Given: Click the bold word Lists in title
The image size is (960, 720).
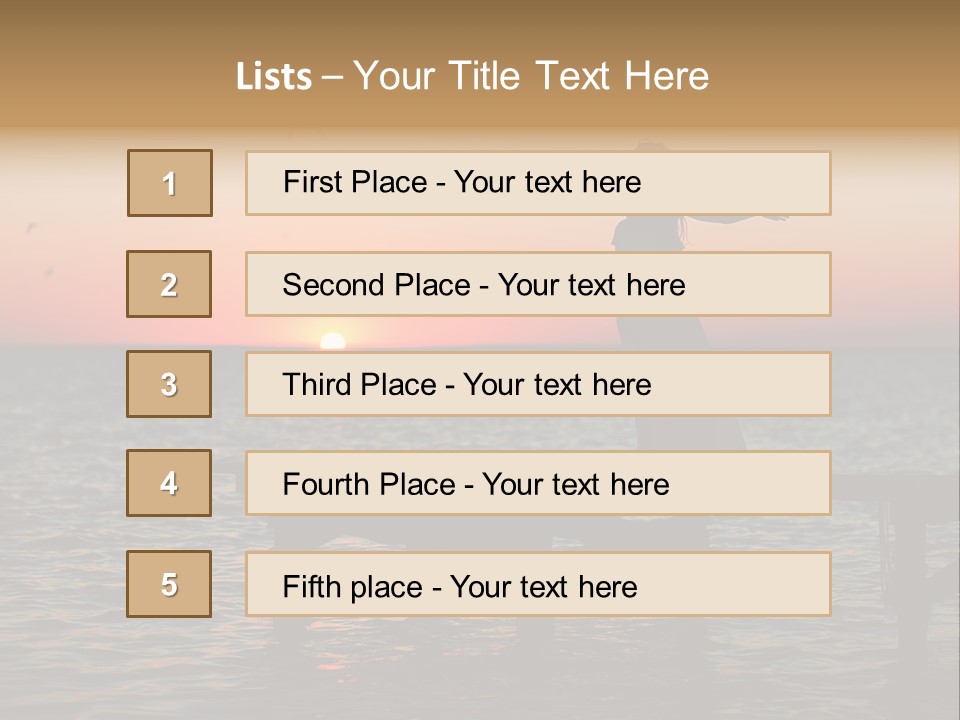Looking at the screenshot, I should pyautogui.click(x=274, y=76).
